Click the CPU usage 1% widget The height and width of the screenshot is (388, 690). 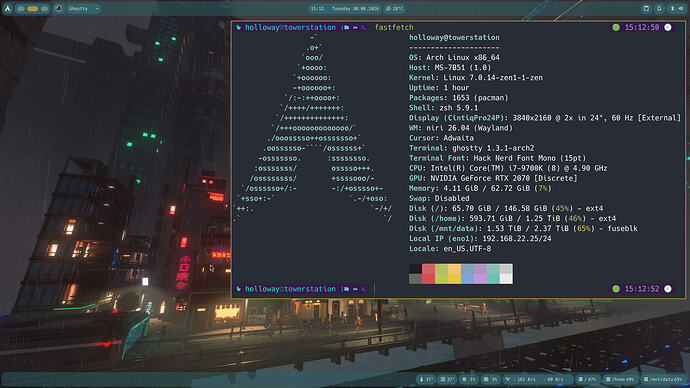(x=469, y=379)
